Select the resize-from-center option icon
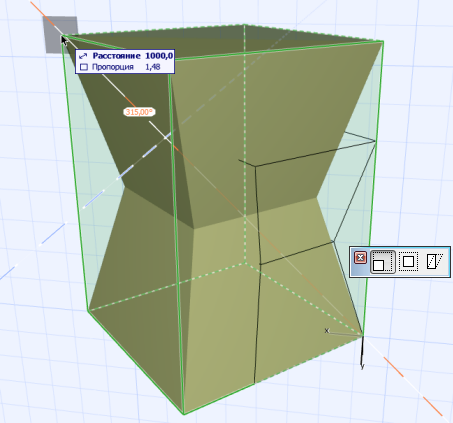 (x=408, y=262)
